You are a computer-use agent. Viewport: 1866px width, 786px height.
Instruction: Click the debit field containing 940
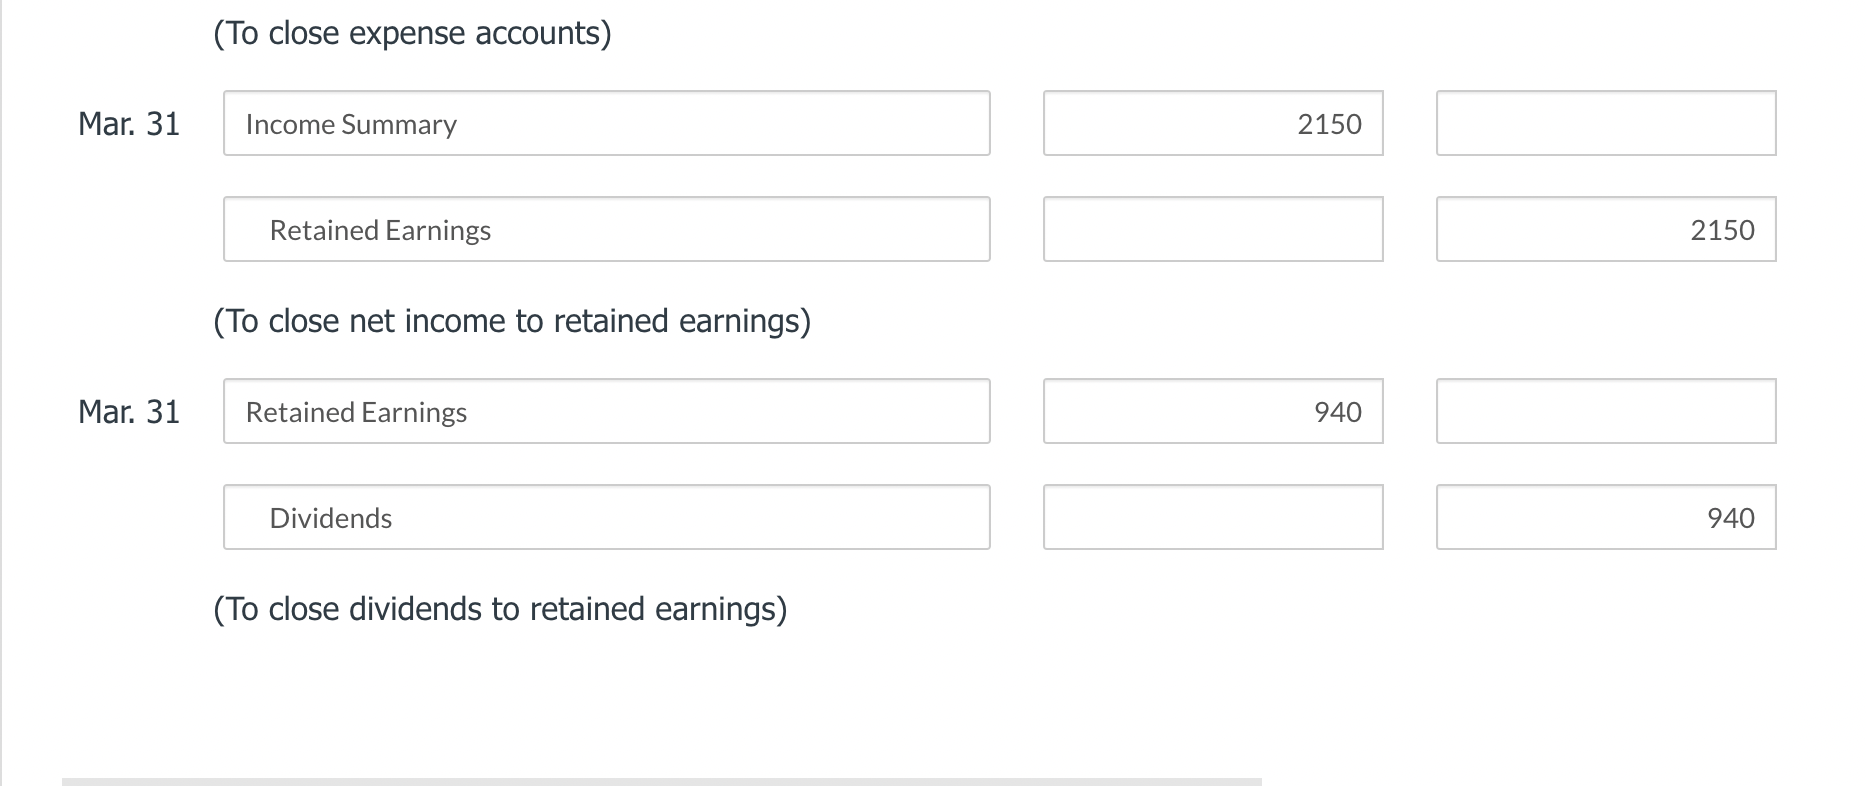pyautogui.click(x=1212, y=412)
